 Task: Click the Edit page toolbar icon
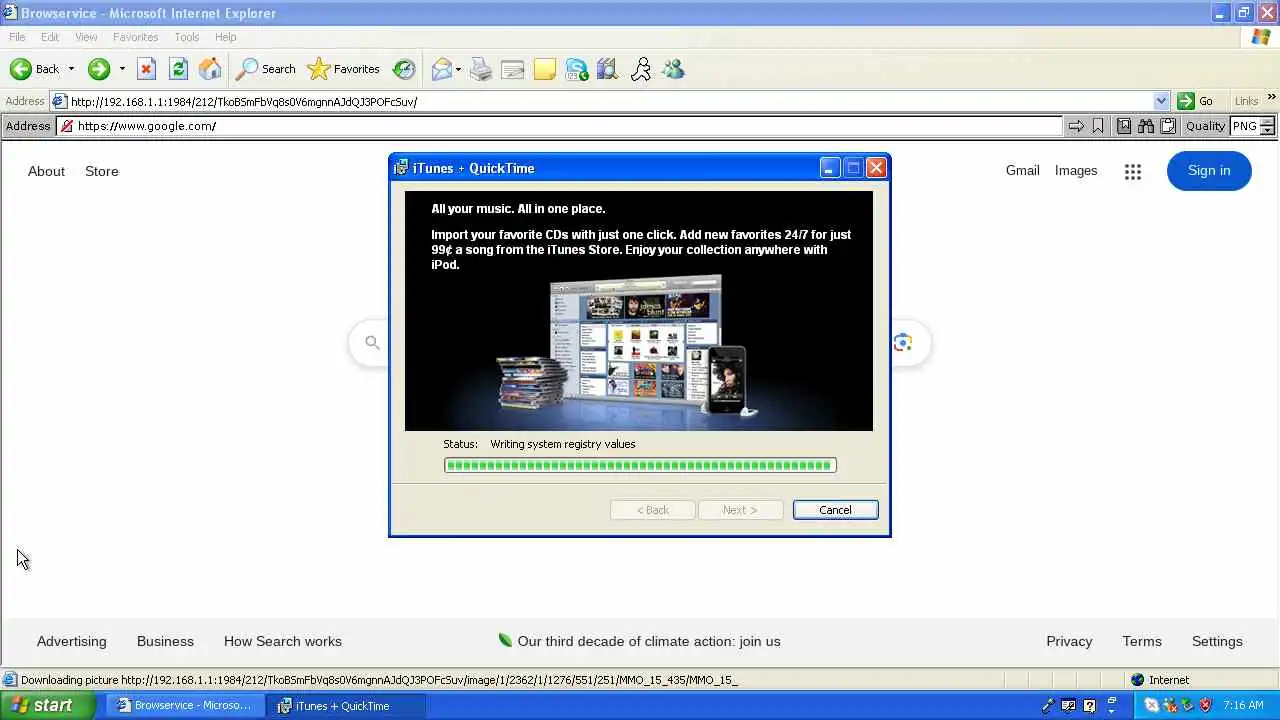[x=513, y=69]
